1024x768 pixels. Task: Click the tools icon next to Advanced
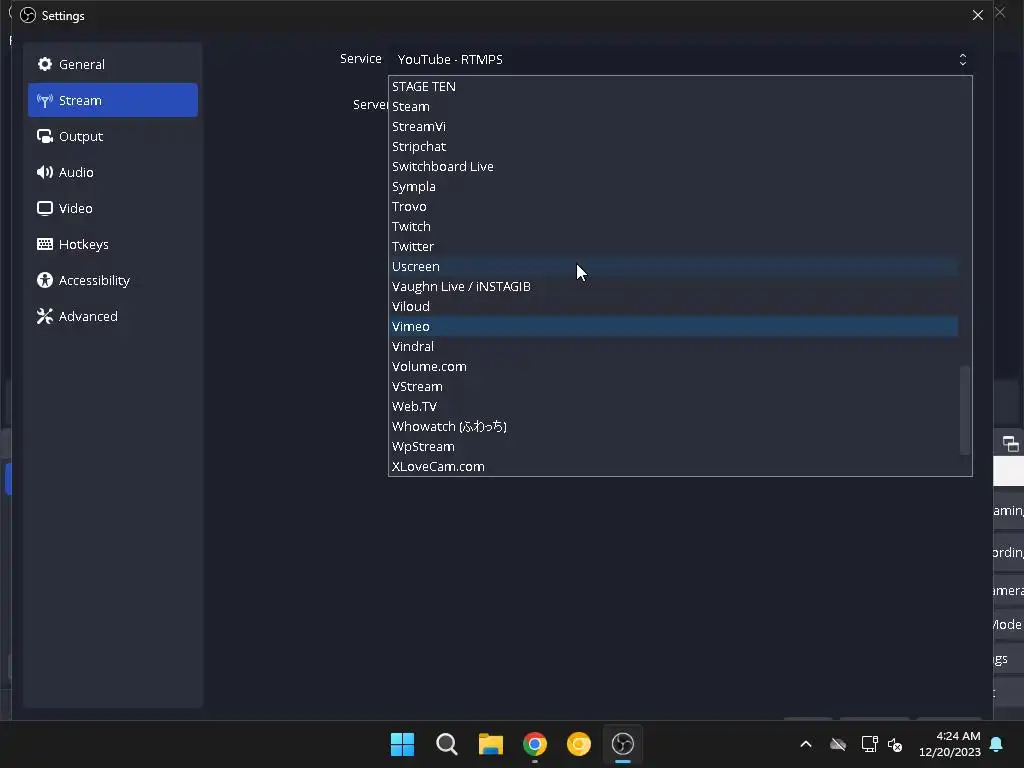pos(44,315)
